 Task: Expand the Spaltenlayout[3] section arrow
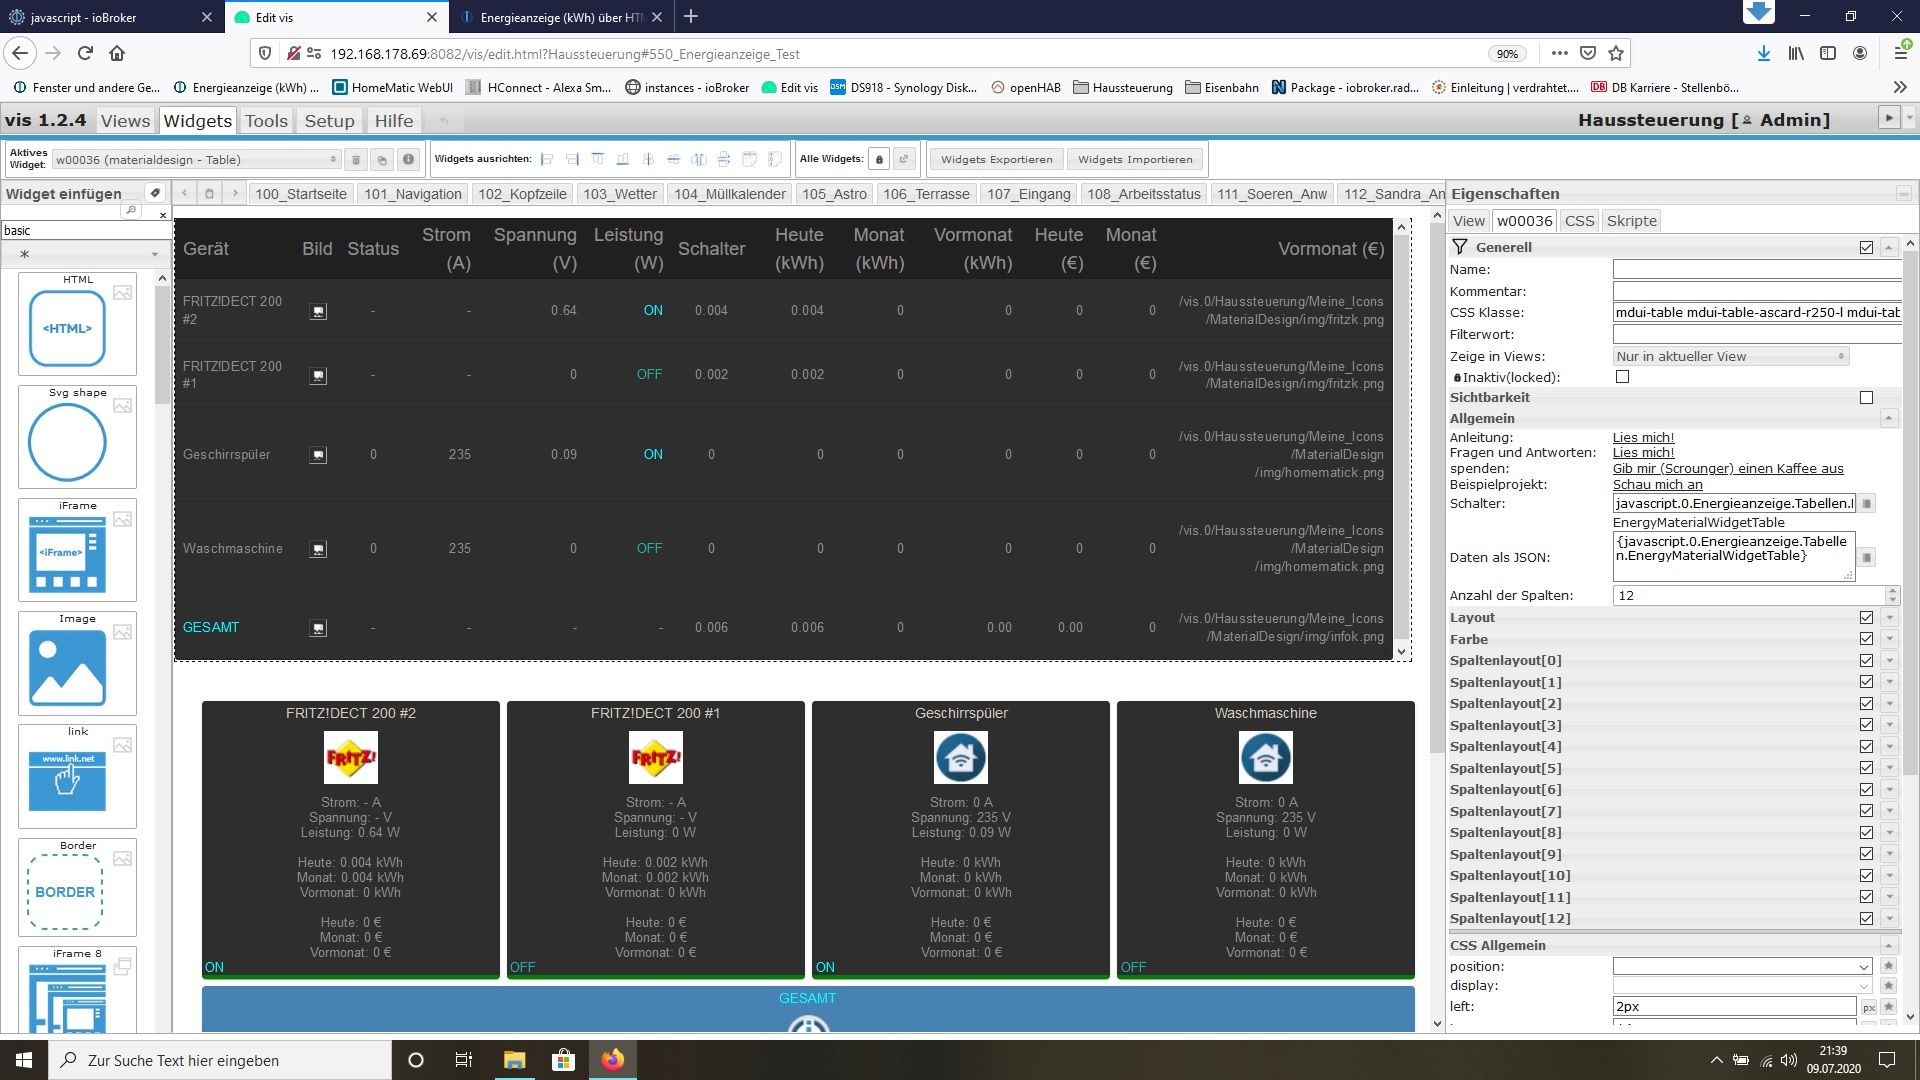pyautogui.click(x=1889, y=725)
